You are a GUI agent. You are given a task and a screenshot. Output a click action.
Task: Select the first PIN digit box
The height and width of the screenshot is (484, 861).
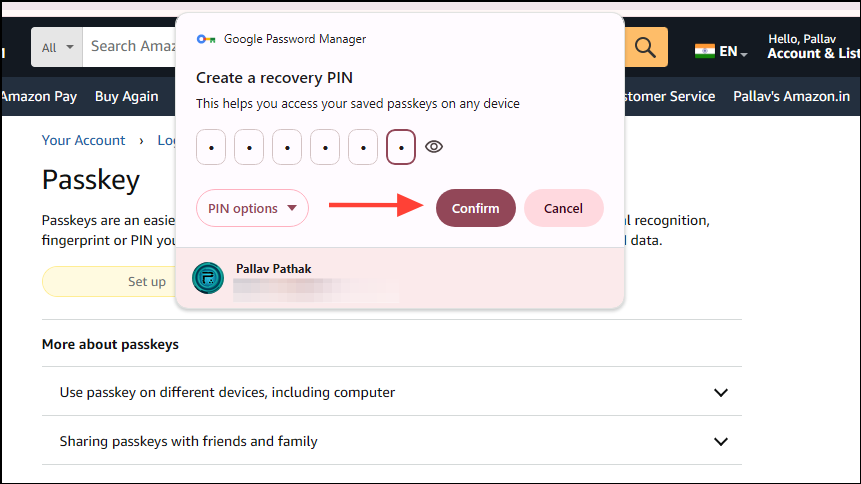(211, 147)
